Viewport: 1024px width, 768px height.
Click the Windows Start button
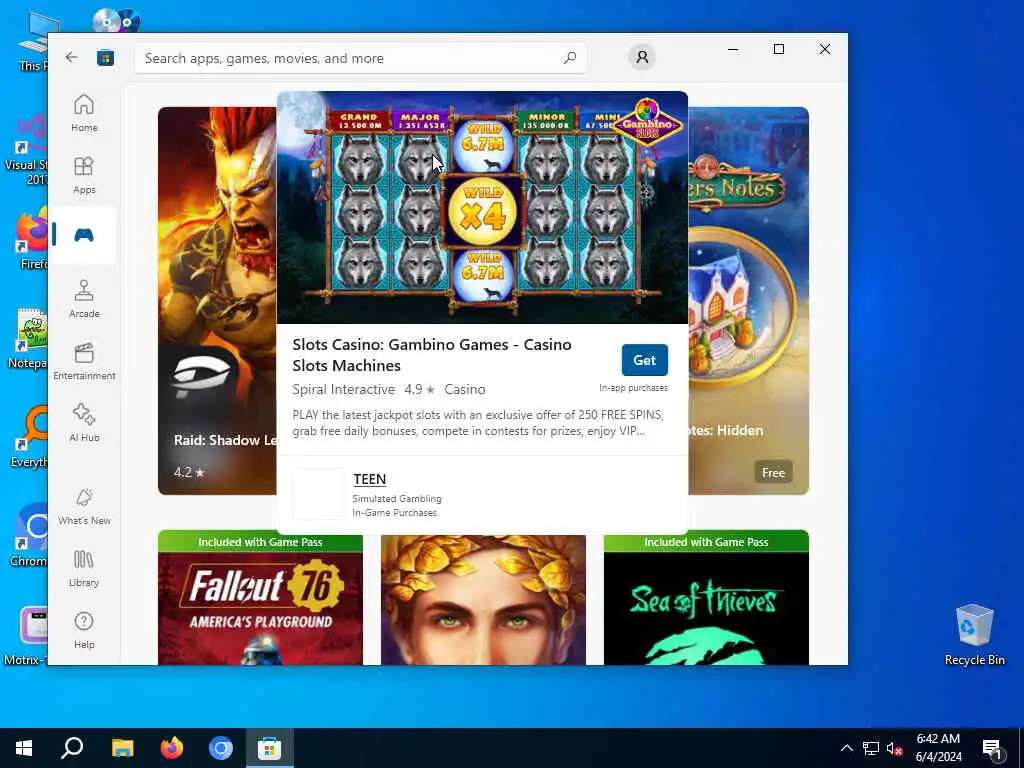pyautogui.click(x=24, y=748)
